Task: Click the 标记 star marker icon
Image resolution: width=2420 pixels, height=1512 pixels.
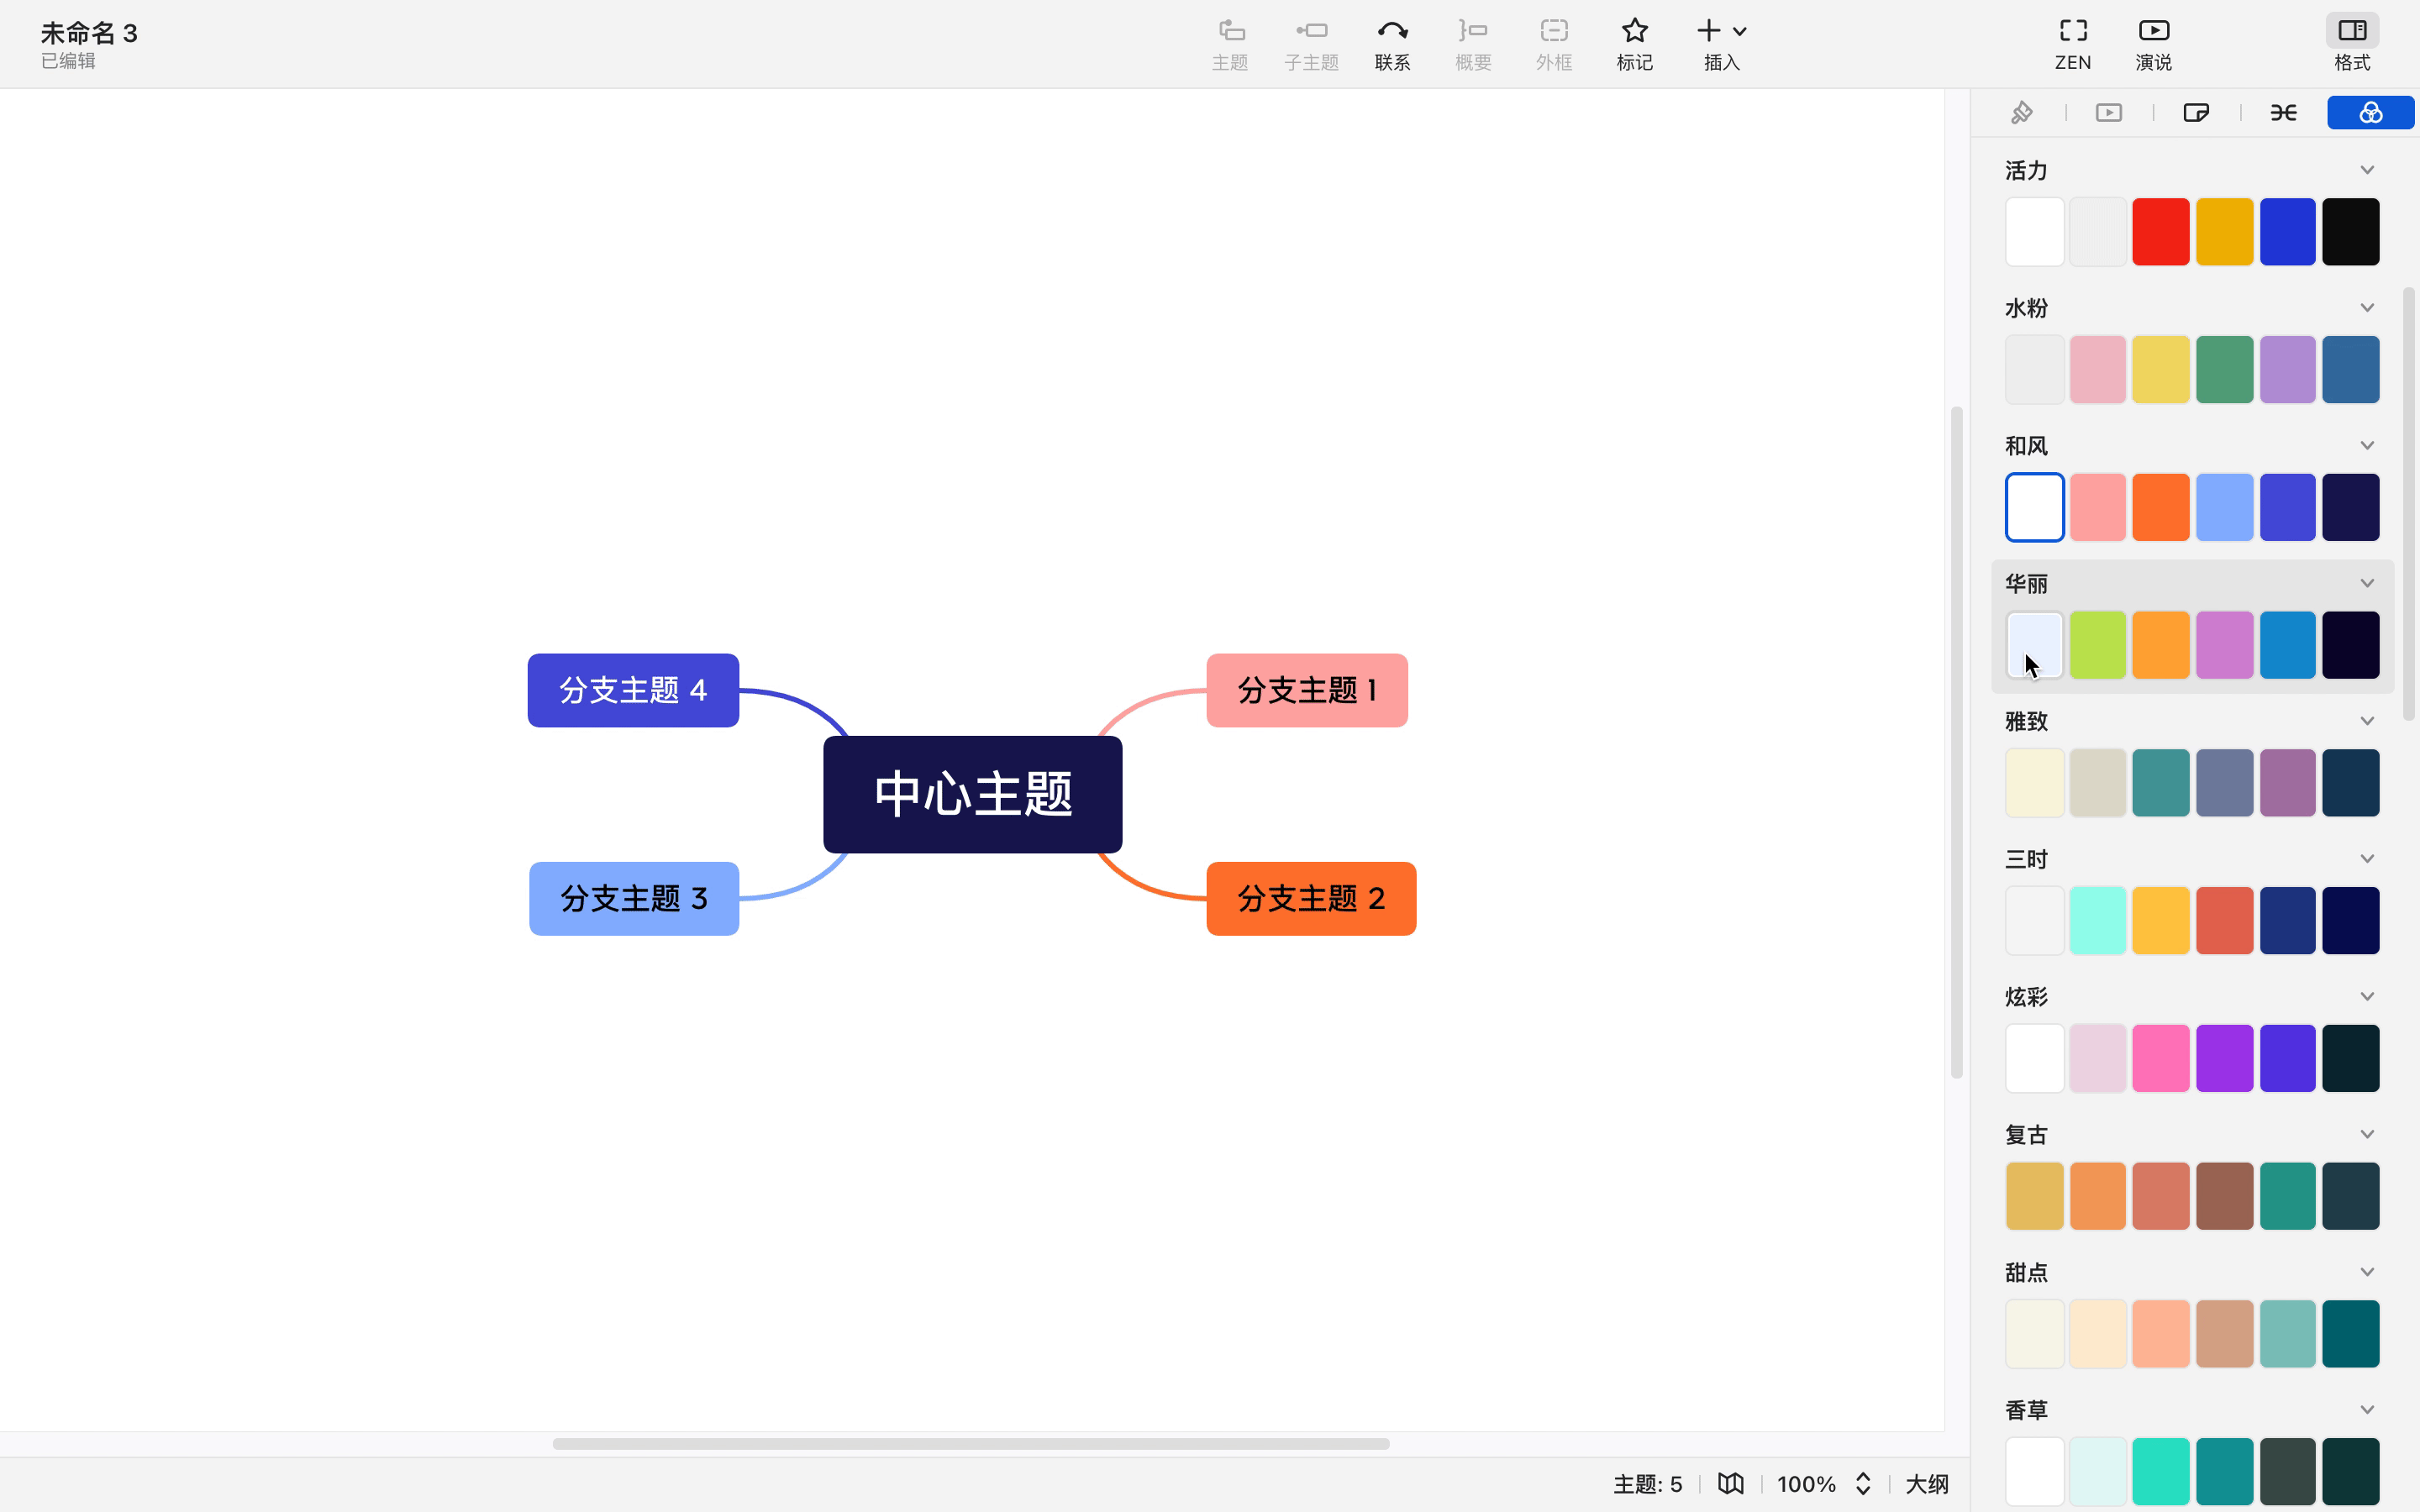Action: (x=1634, y=32)
